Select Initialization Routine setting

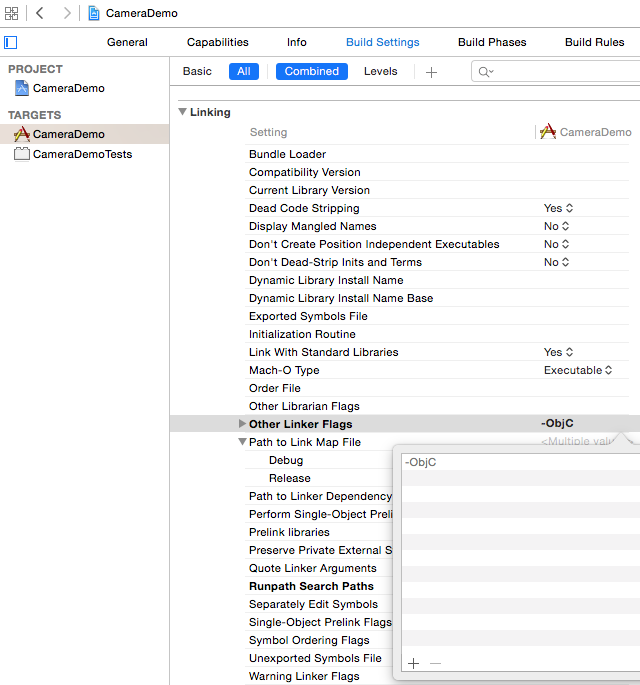coord(302,334)
